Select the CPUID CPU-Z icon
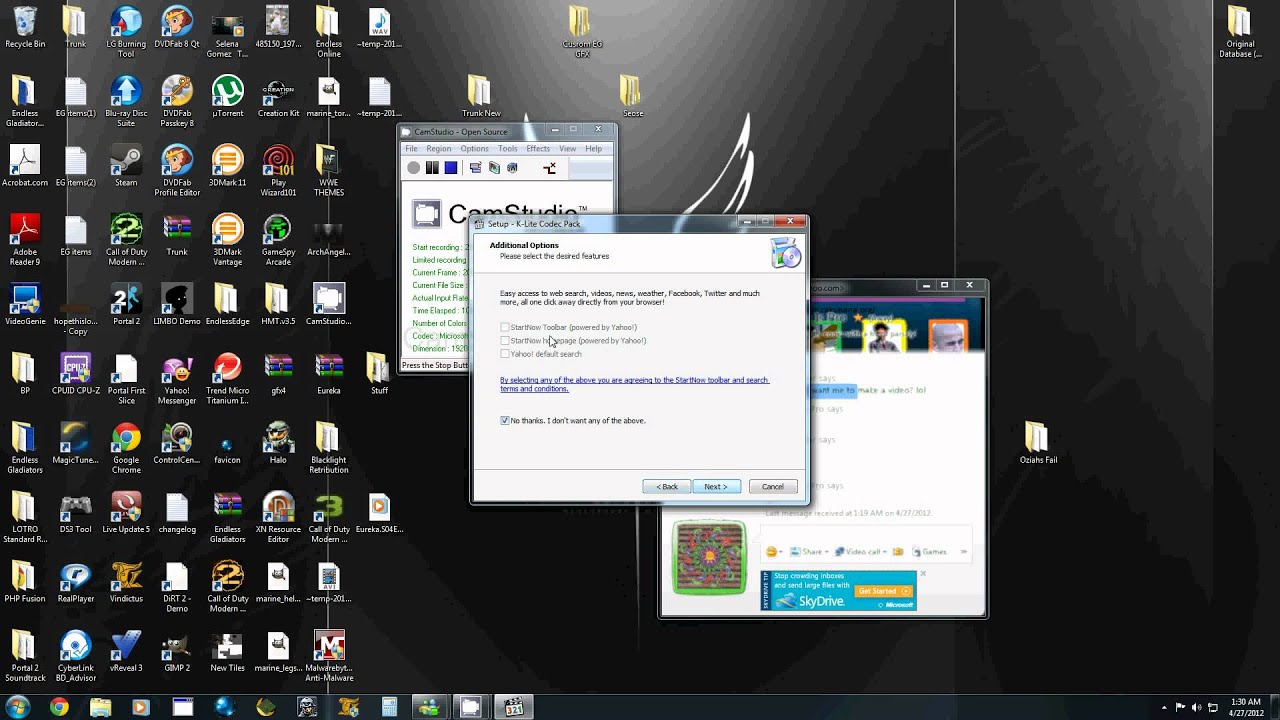The height and width of the screenshot is (720, 1280). (x=75, y=374)
